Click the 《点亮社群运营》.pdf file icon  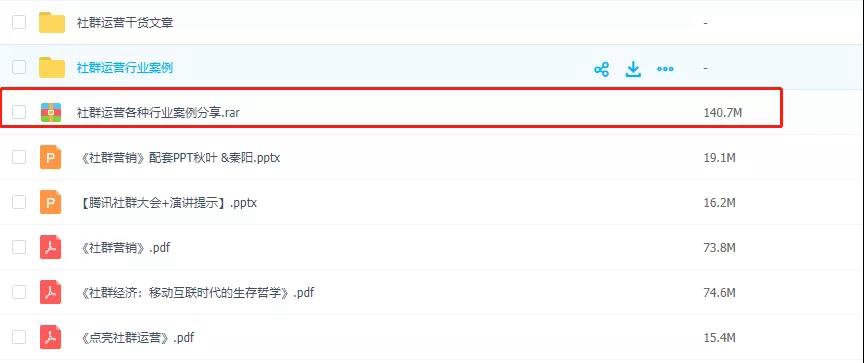click(x=51, y=337)
